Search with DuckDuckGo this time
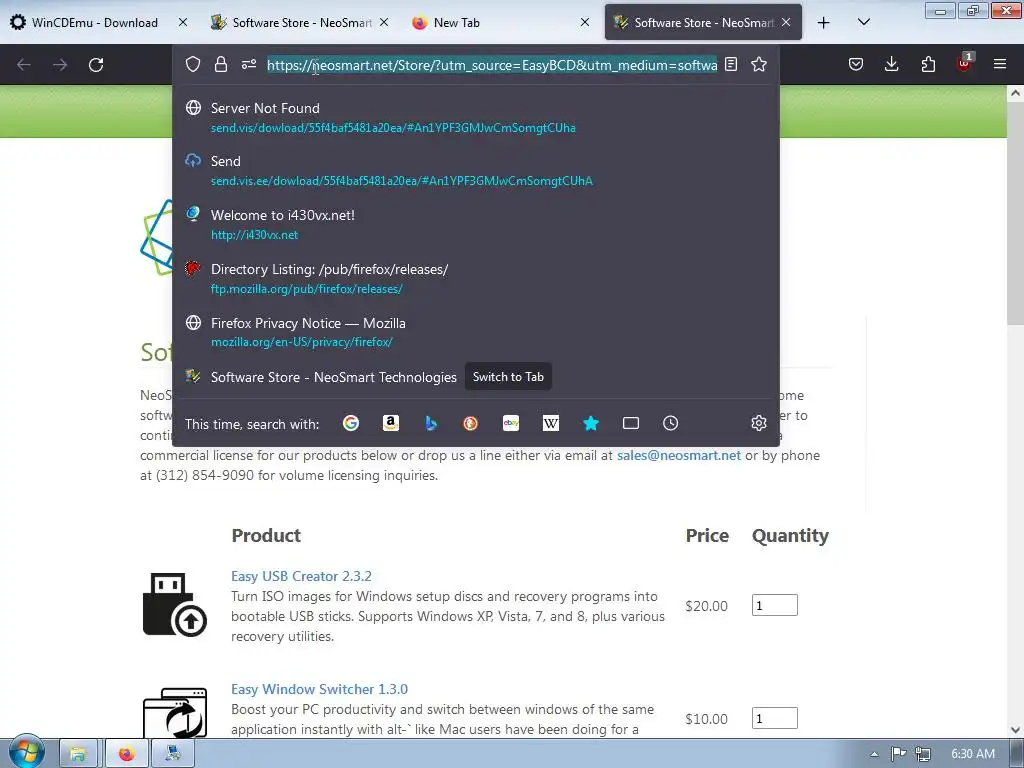Viewport: 1024px width, 768px height. (470, 423)
